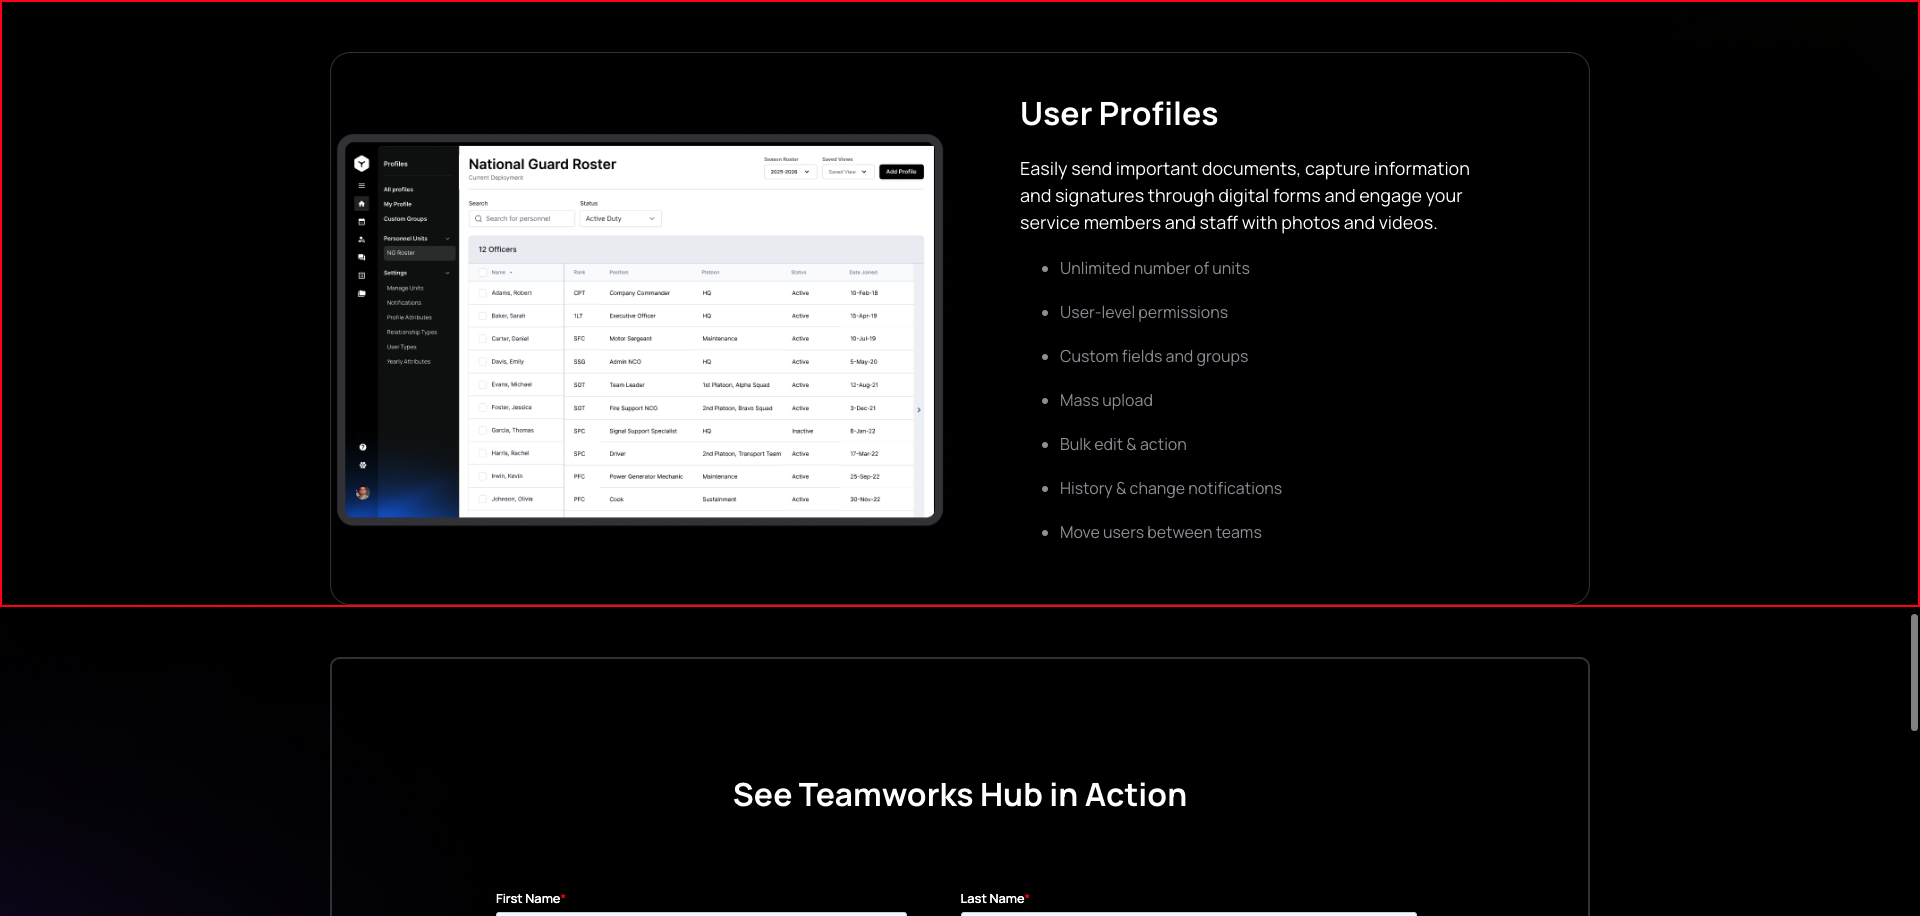Viewport: 1920px width, 916px height.
Task: Select the home icon in sidebar
Action: pyautogui.click(x=362, y=204)
